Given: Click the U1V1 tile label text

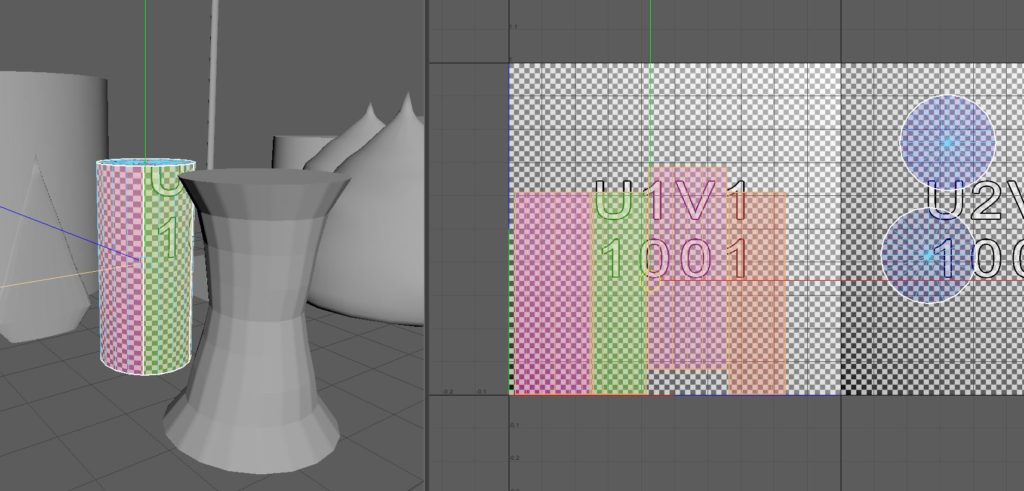Looking at the screenshot, I should tap(672, 201).
